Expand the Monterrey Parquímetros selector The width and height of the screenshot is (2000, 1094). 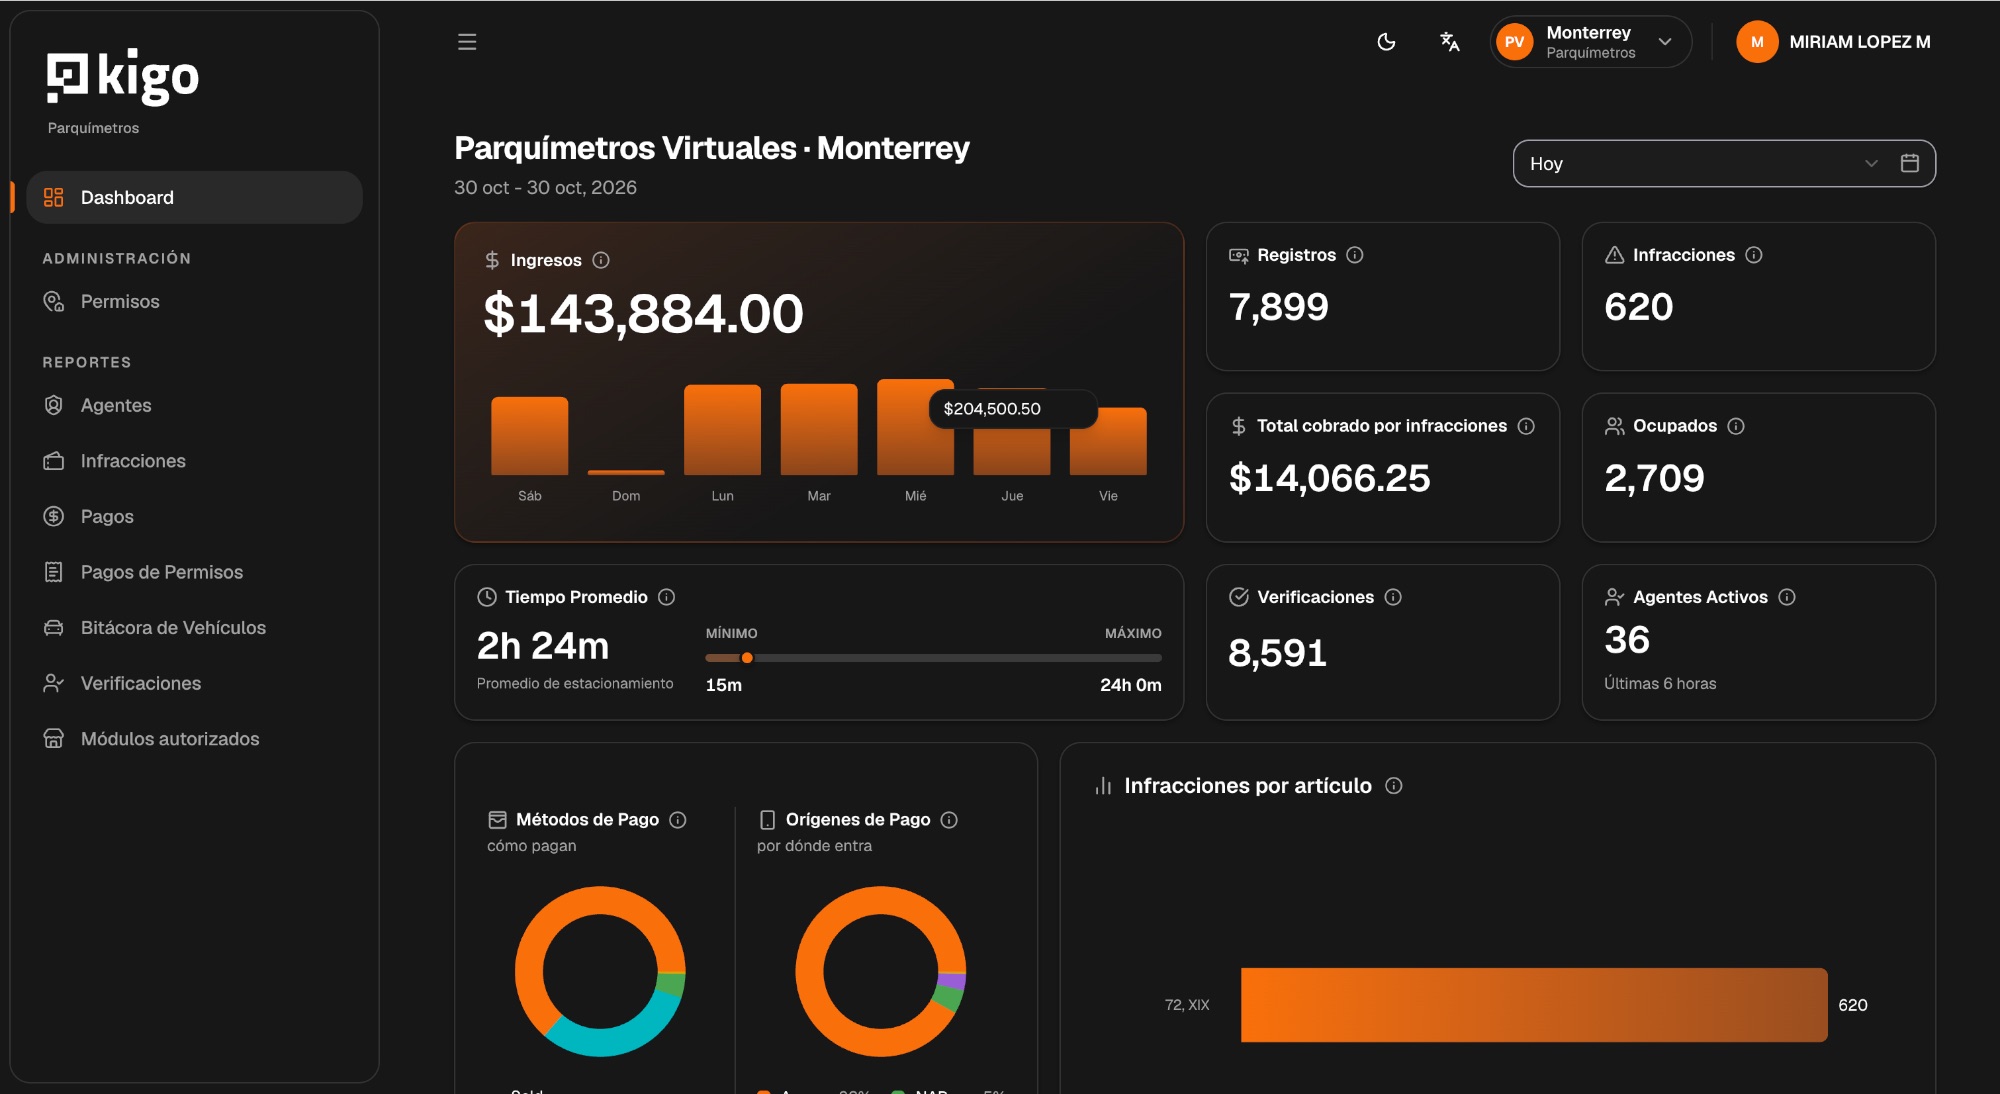(1590, 42)
